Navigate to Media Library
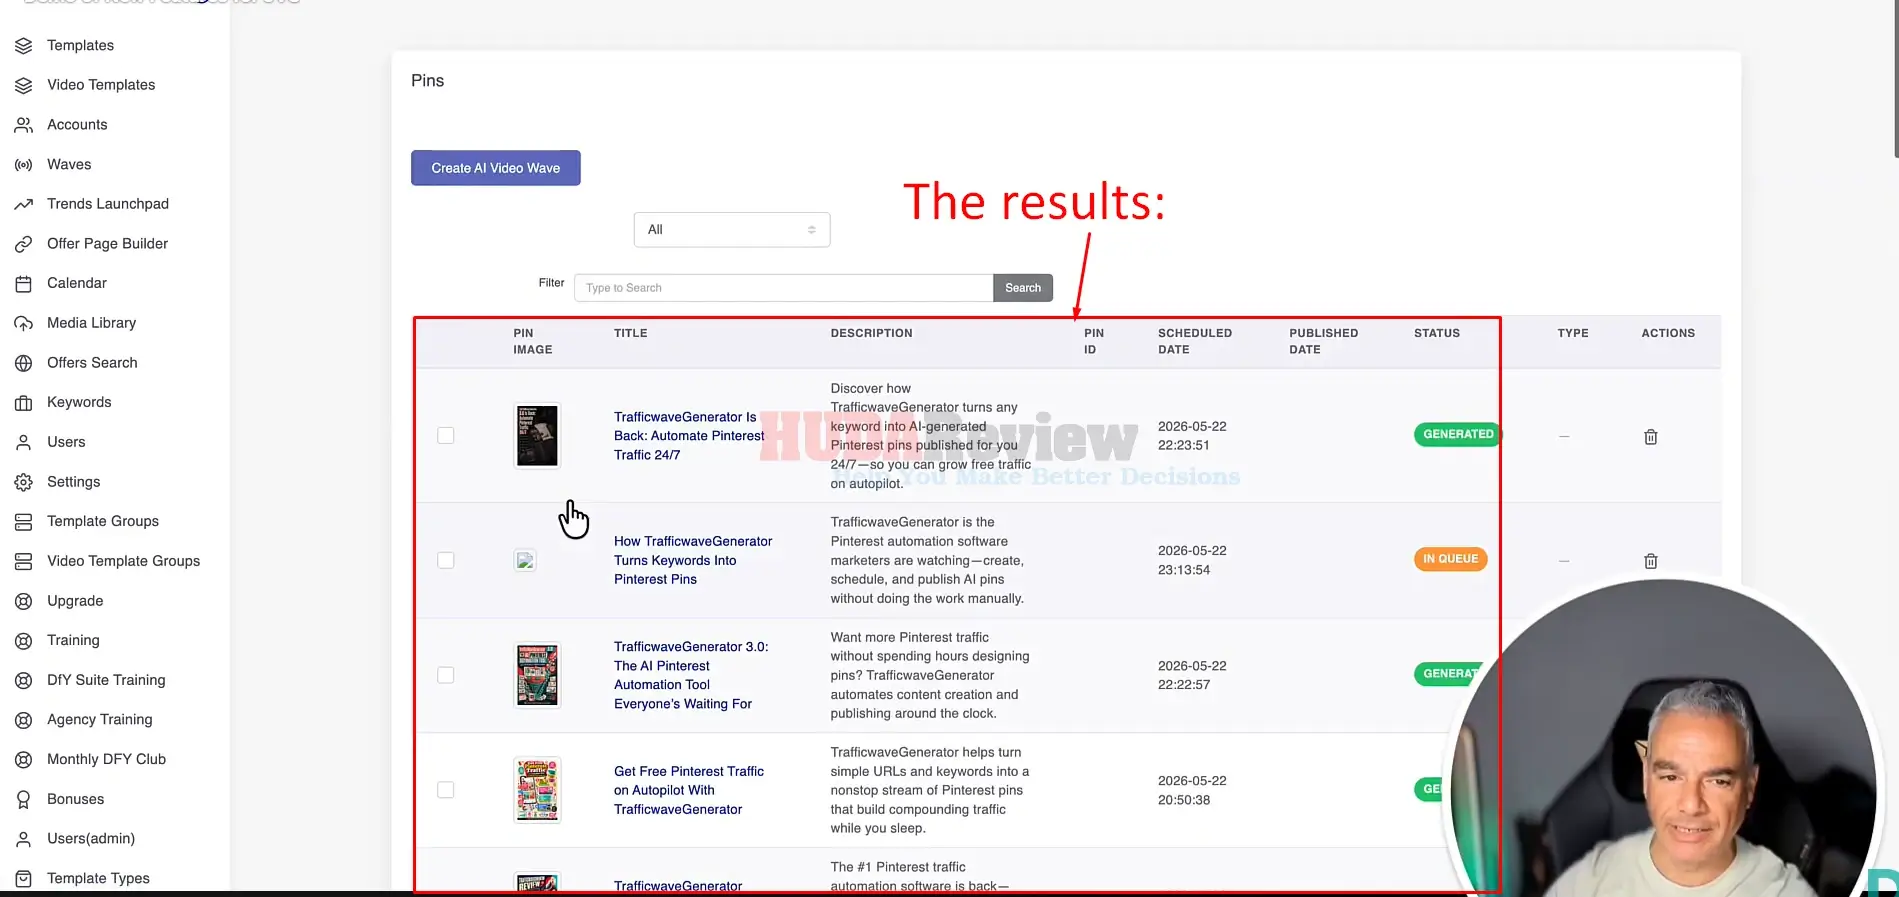Viewport: 1899px width, 897px height. (91, 323)
